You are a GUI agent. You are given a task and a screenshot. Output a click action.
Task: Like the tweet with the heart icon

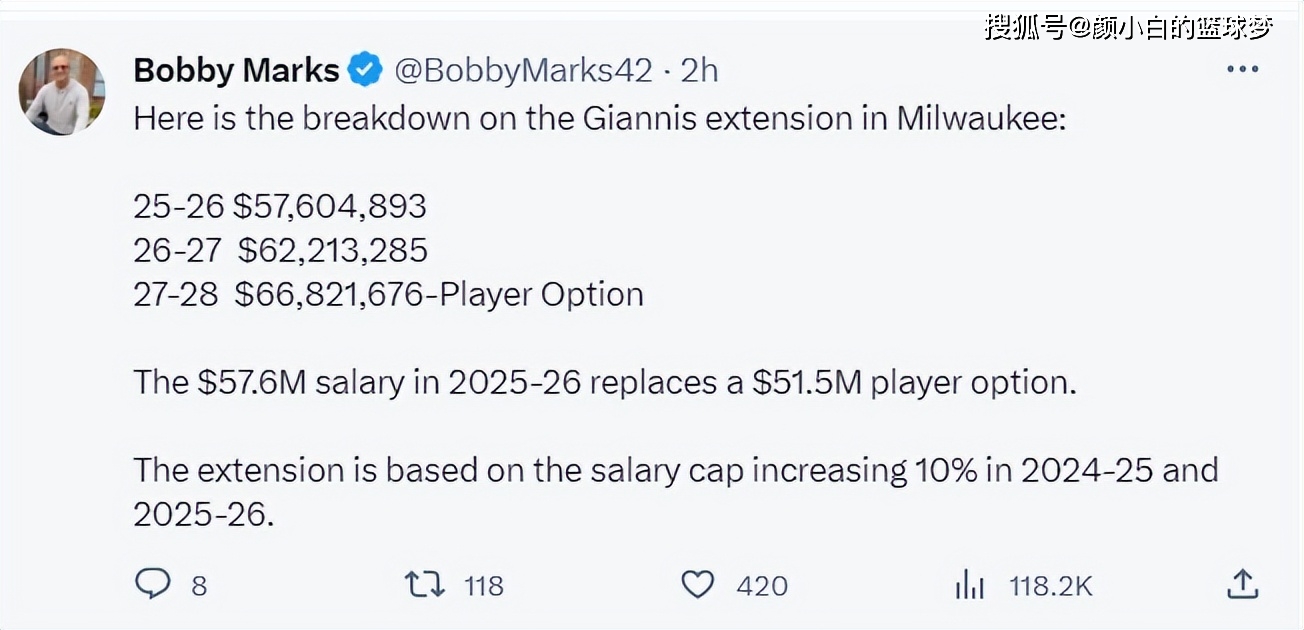[698, 584]
